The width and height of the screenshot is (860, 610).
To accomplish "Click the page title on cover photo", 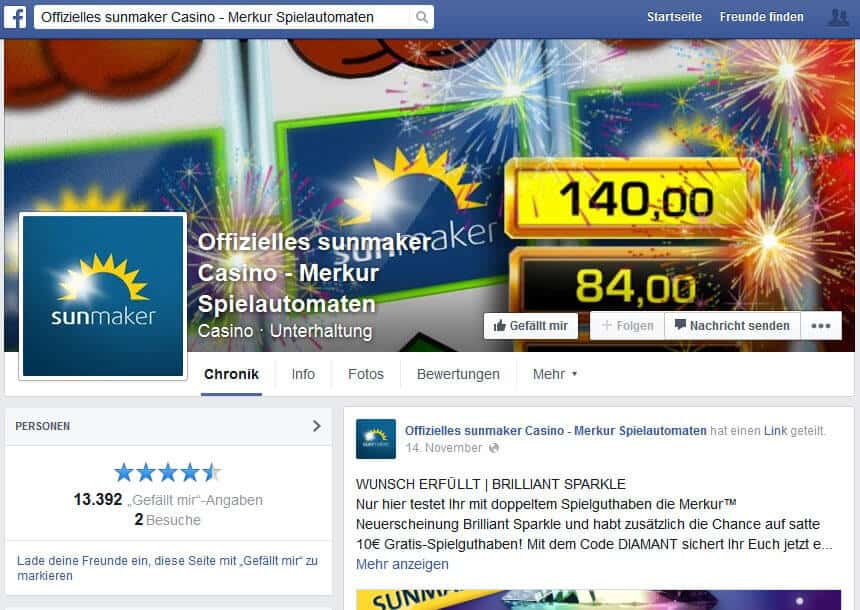I will (313, 273).
